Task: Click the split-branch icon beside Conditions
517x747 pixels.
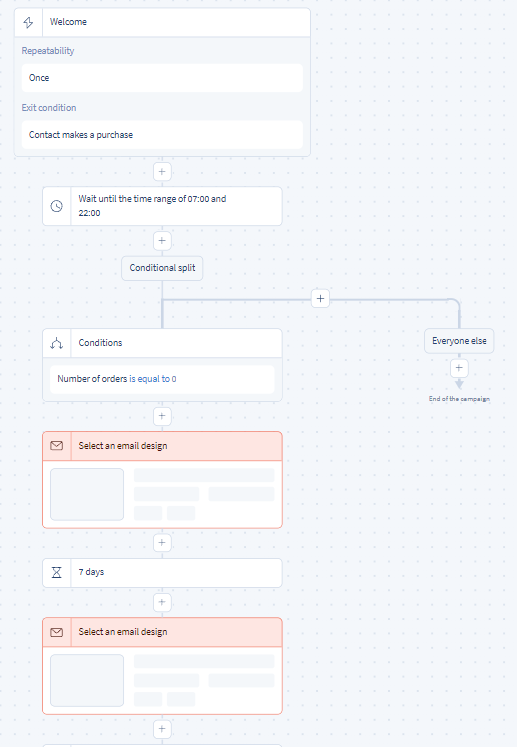Action: click(x=57, y=343)
